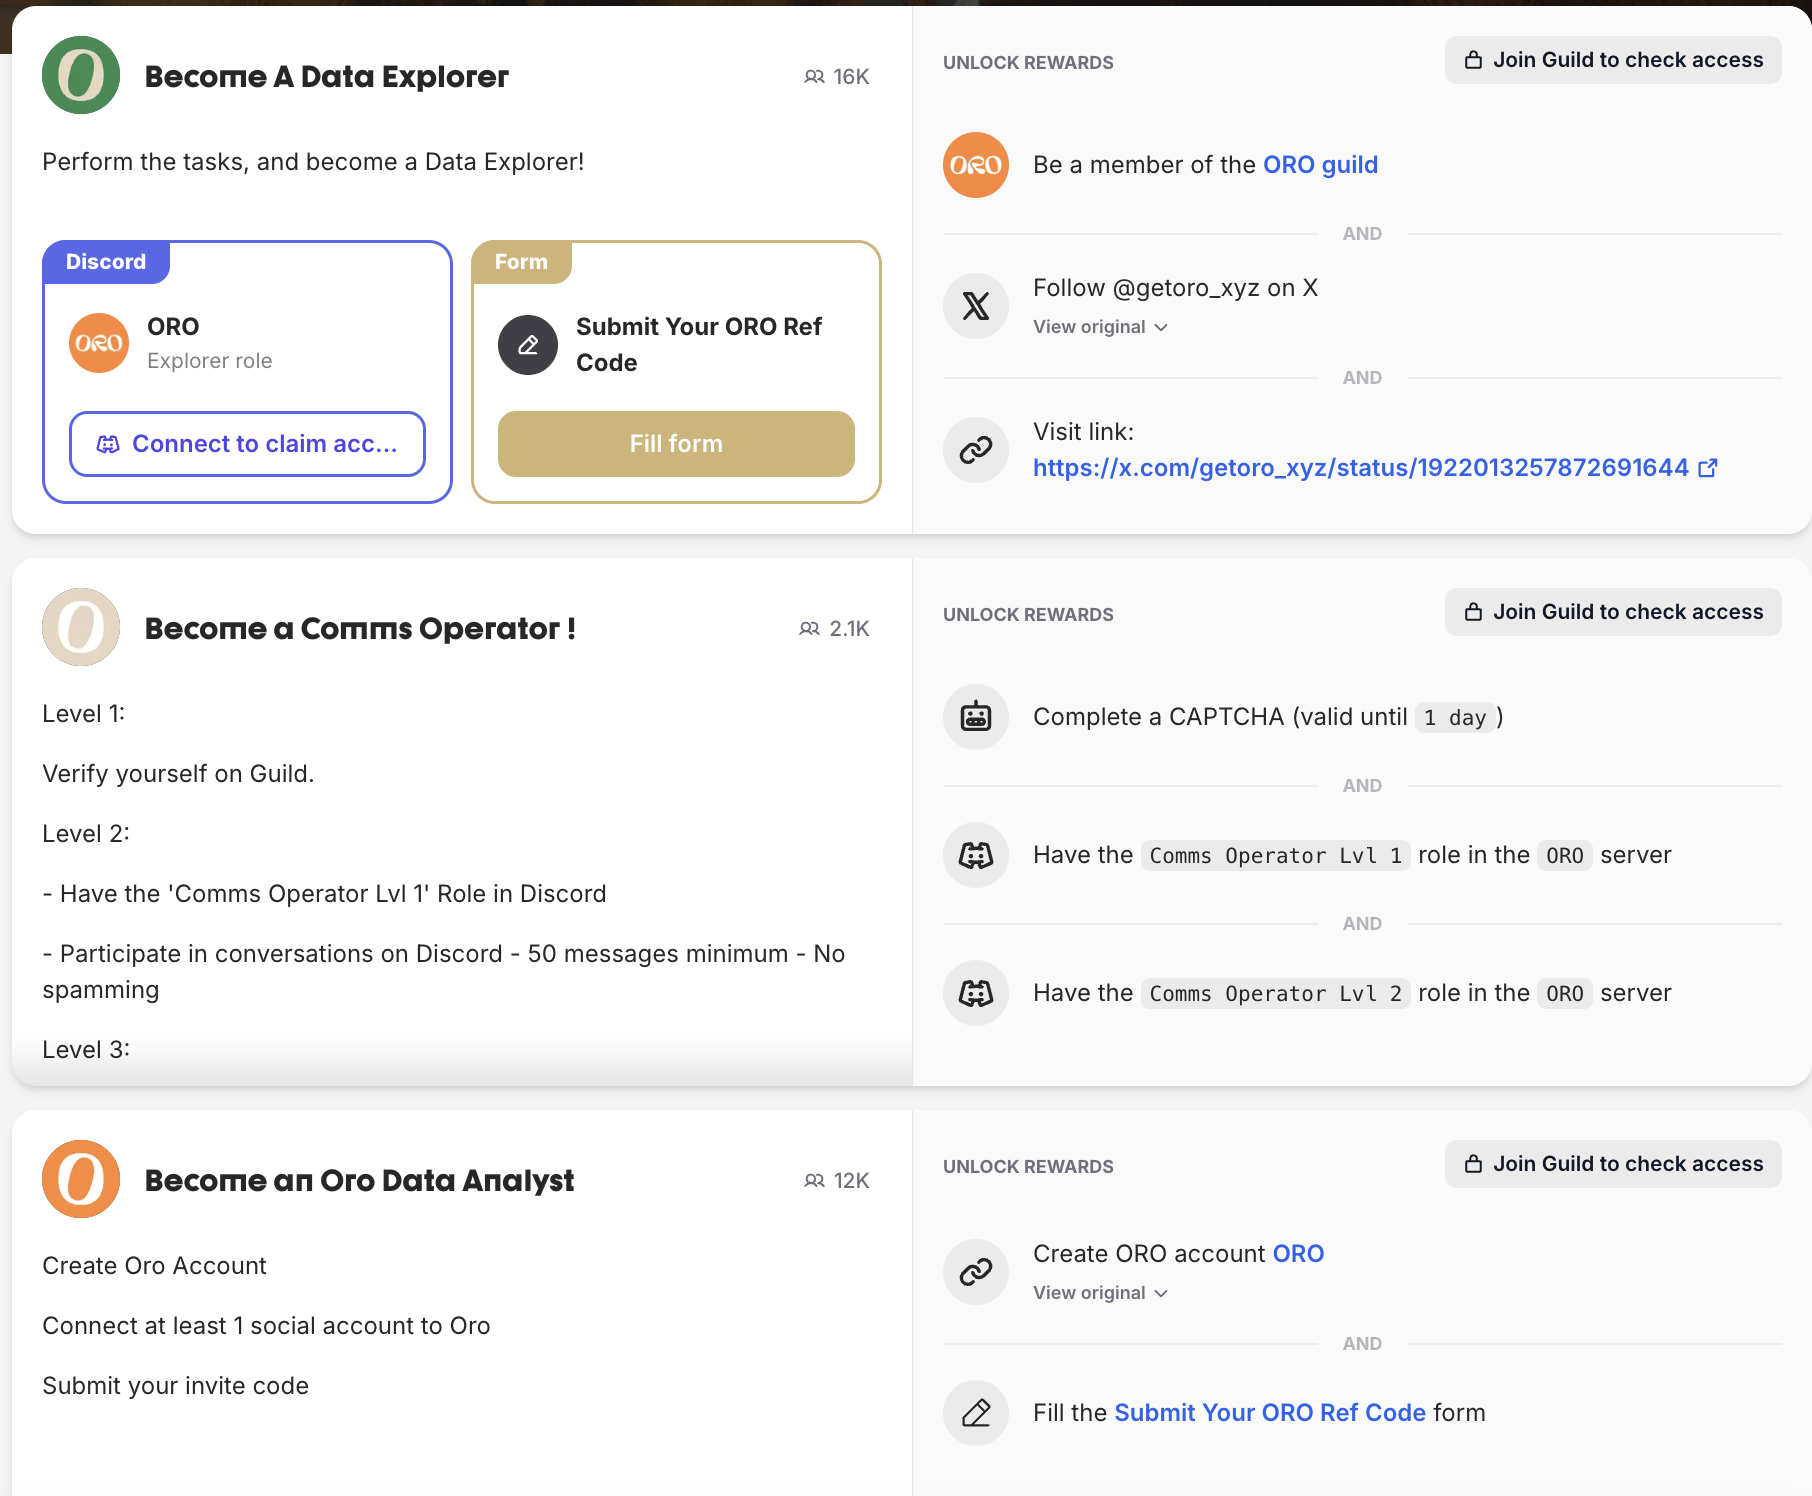Select the Form tab on reward card
This screenshot has height=1496, width=1812.
(521, 262)
